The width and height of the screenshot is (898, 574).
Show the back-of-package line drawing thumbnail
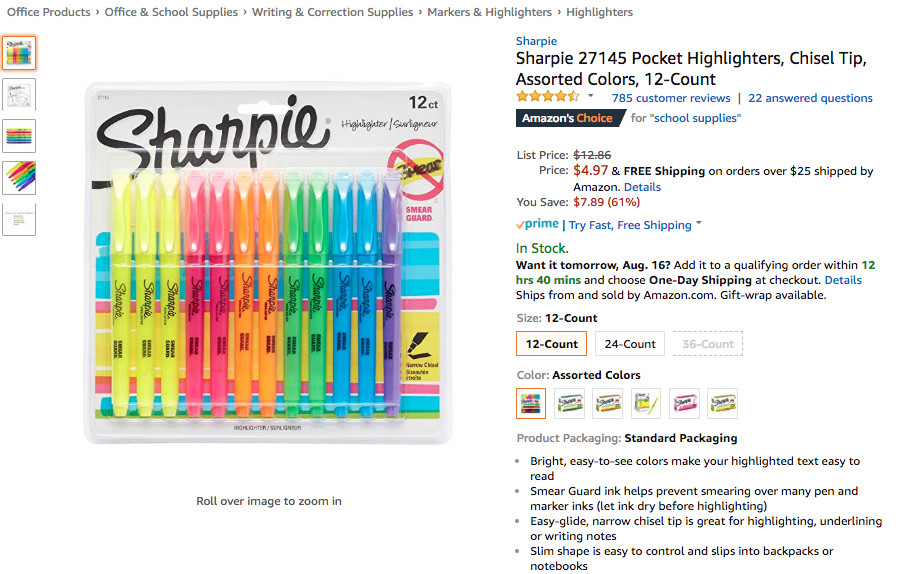click(x=19, y=94)
